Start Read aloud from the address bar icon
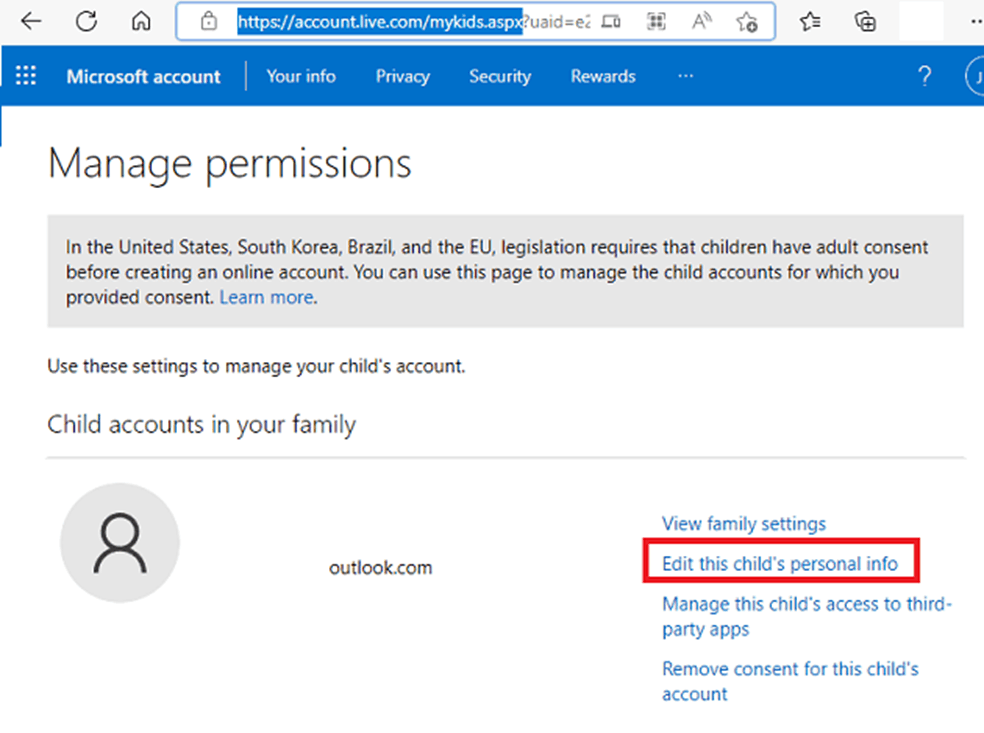The width and height of the screenshot is (984, 733). click(702, 22)
